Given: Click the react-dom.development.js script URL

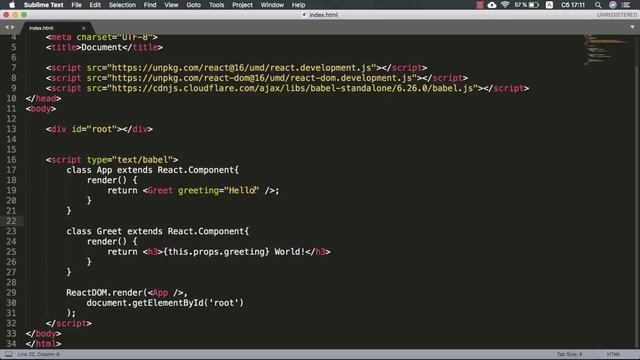Looking at the screenshot, I should coord(262,78).
